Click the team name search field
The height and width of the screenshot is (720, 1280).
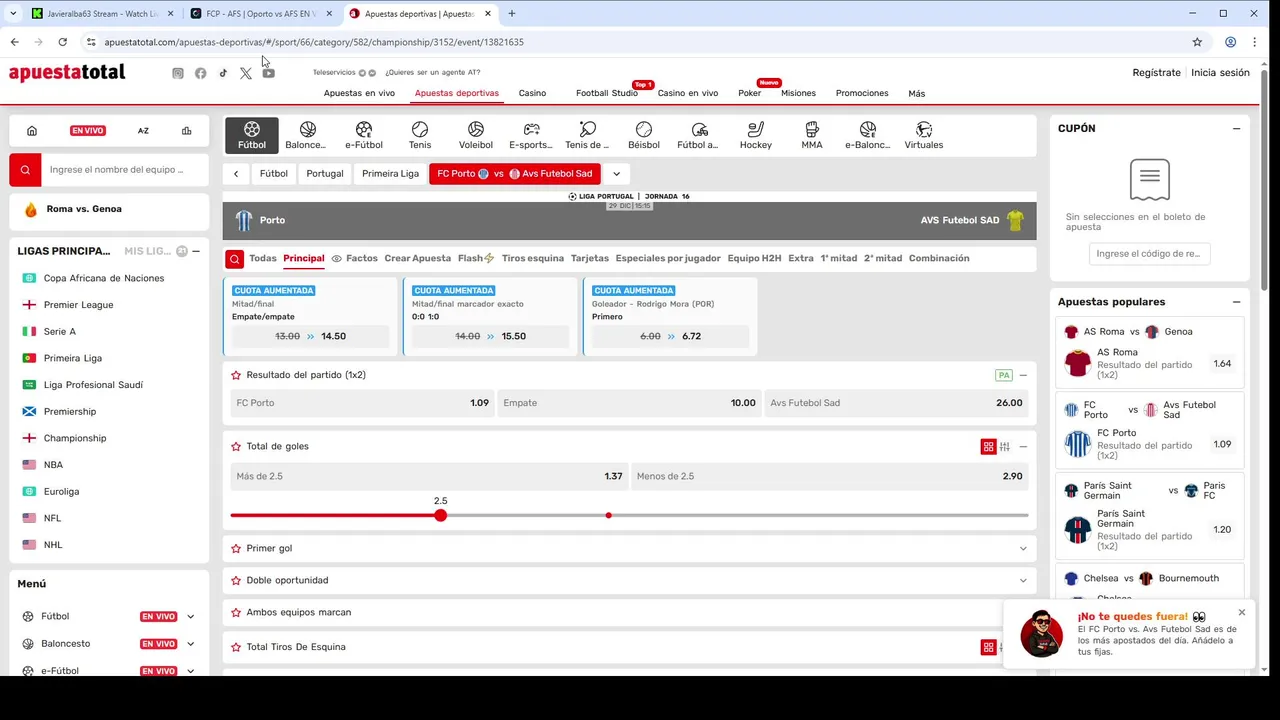(x=125, y=170)
